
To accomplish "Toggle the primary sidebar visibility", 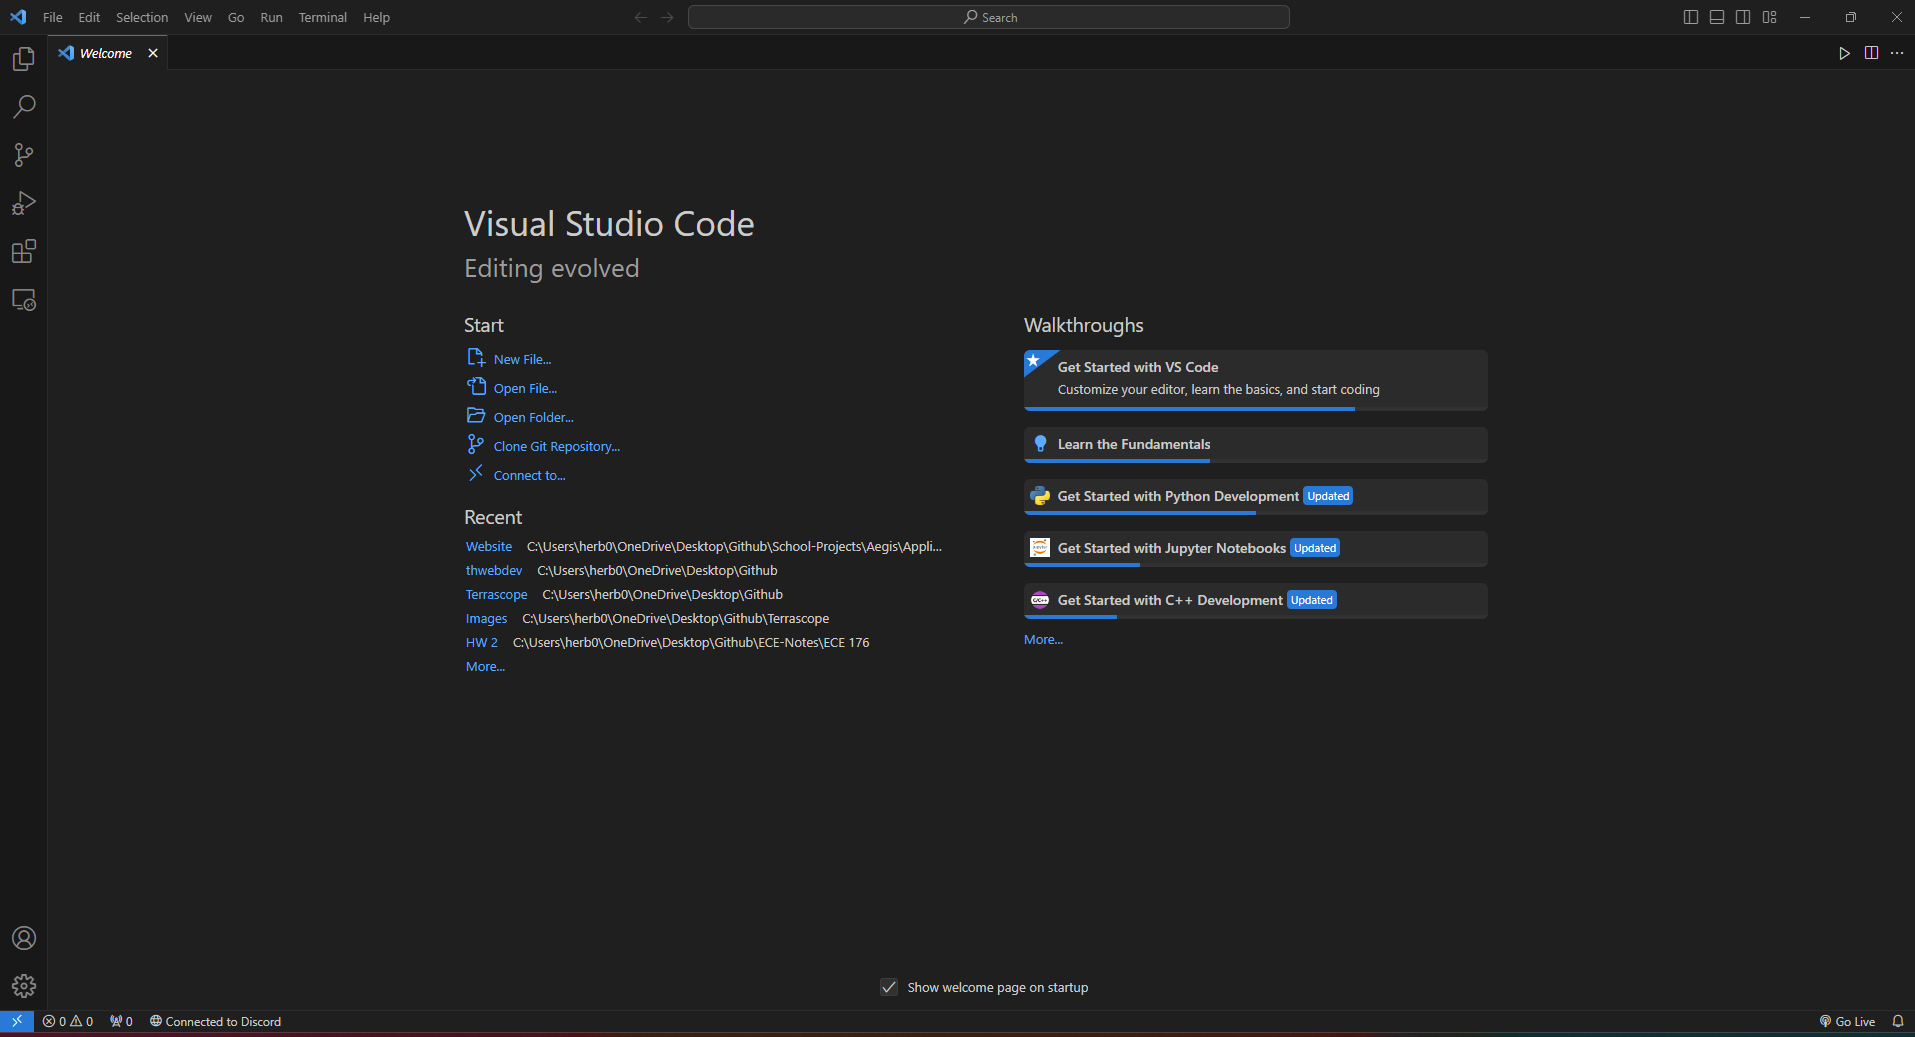I will click(x=1689, y=16).
